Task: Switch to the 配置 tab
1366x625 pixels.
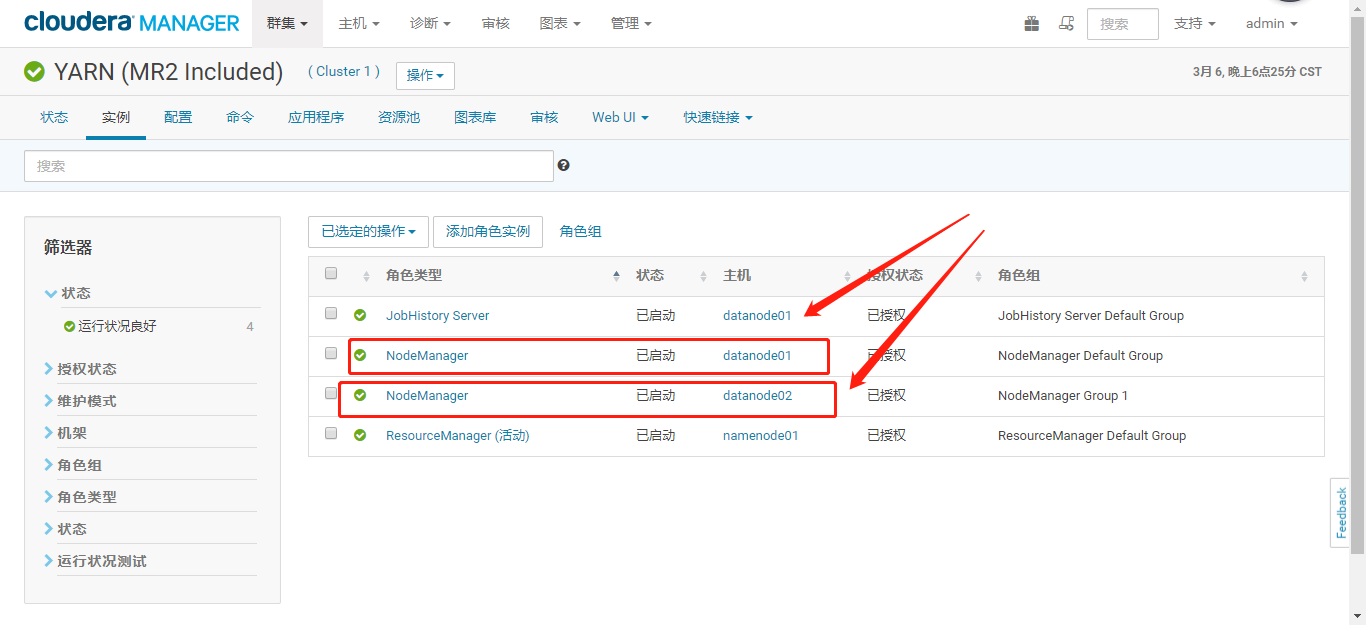Action: [x=178, y=117]
